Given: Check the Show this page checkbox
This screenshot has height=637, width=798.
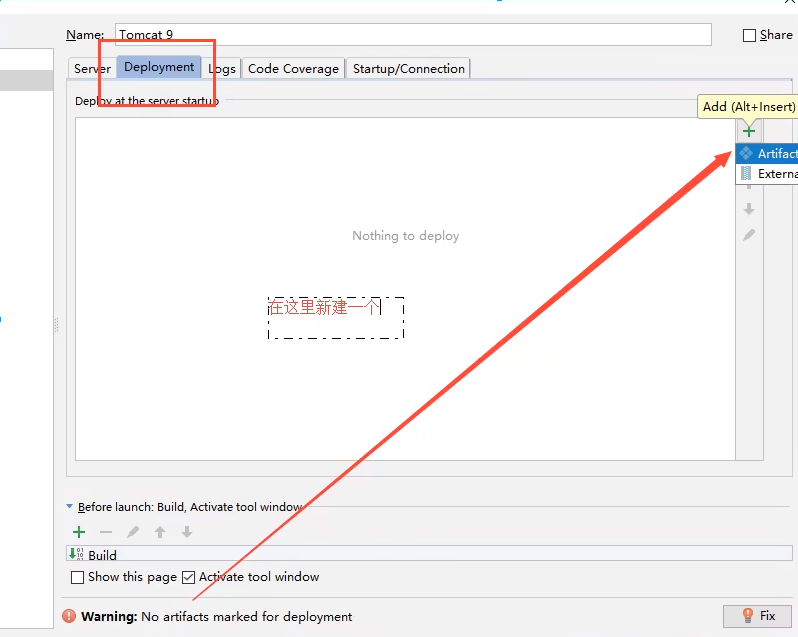Looking at the screenshot, I should (x=78, y=577).
